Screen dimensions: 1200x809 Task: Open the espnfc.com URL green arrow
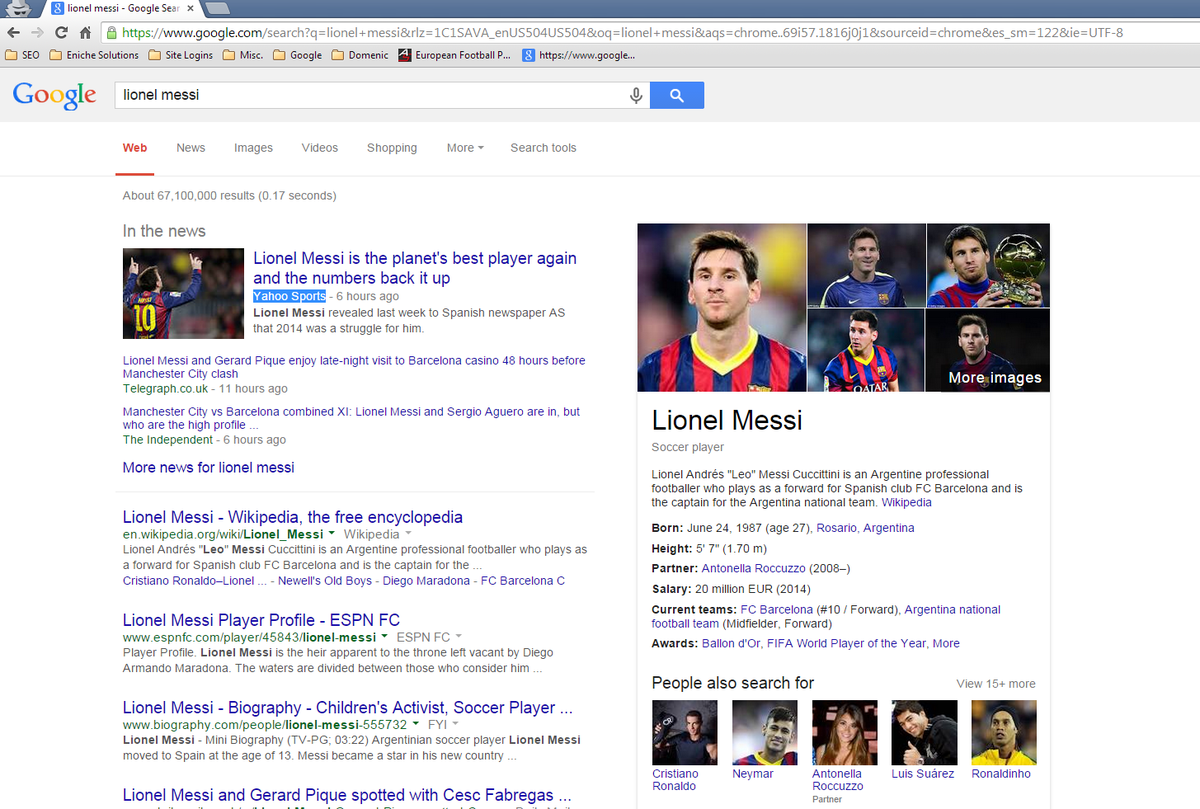(385, 637)
